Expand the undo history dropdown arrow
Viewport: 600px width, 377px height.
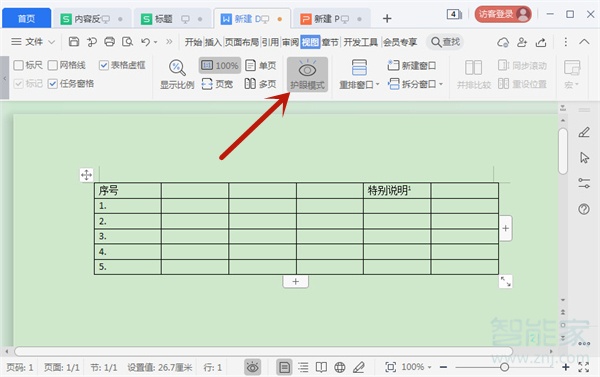tap(155, 42)
